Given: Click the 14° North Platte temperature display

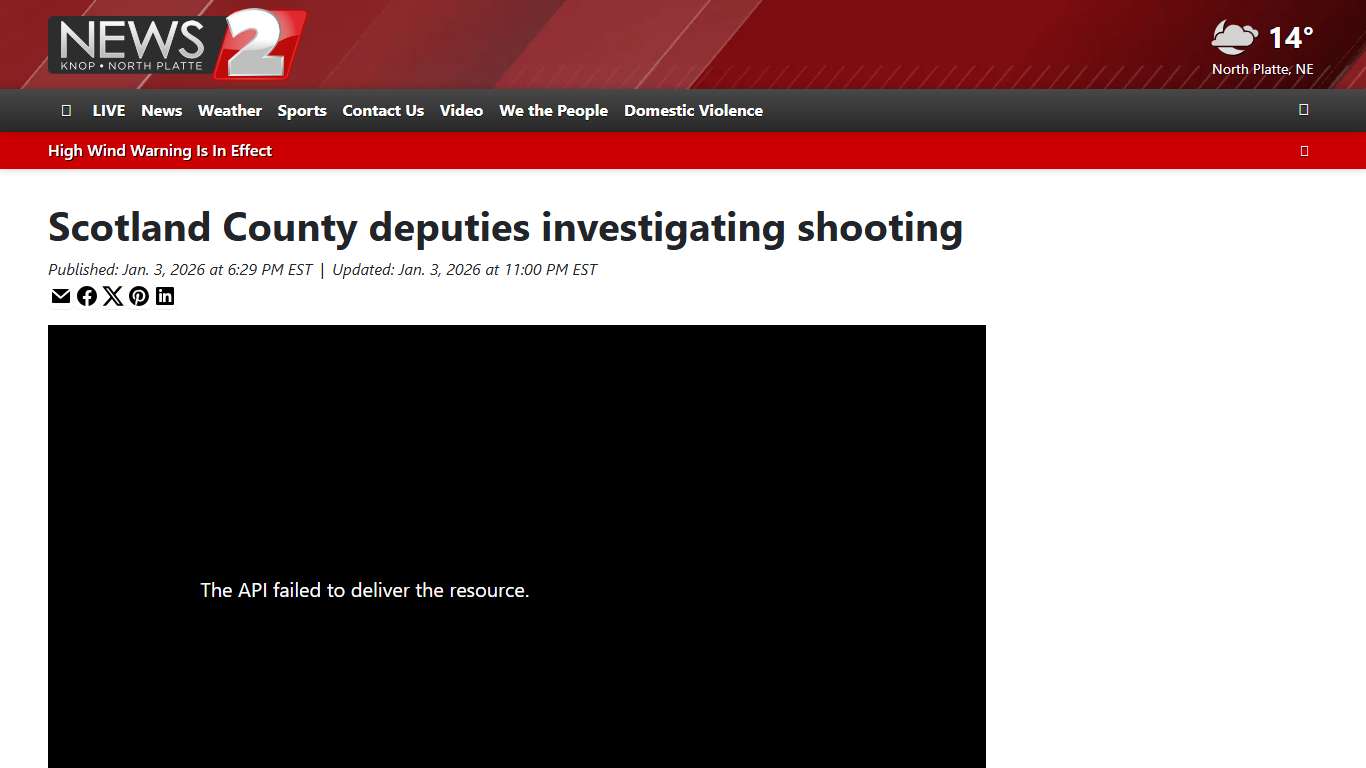Looking at the screenshot, I should click(1290, 38).
